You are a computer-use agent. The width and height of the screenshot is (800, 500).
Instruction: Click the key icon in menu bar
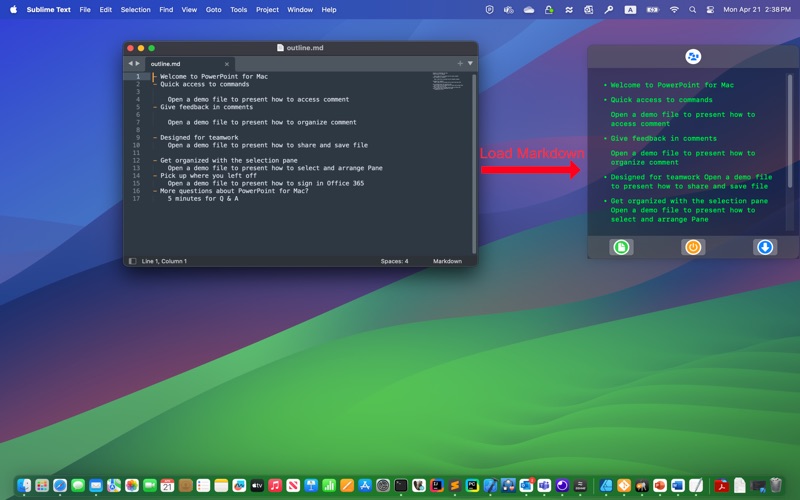tap(609, 10)
